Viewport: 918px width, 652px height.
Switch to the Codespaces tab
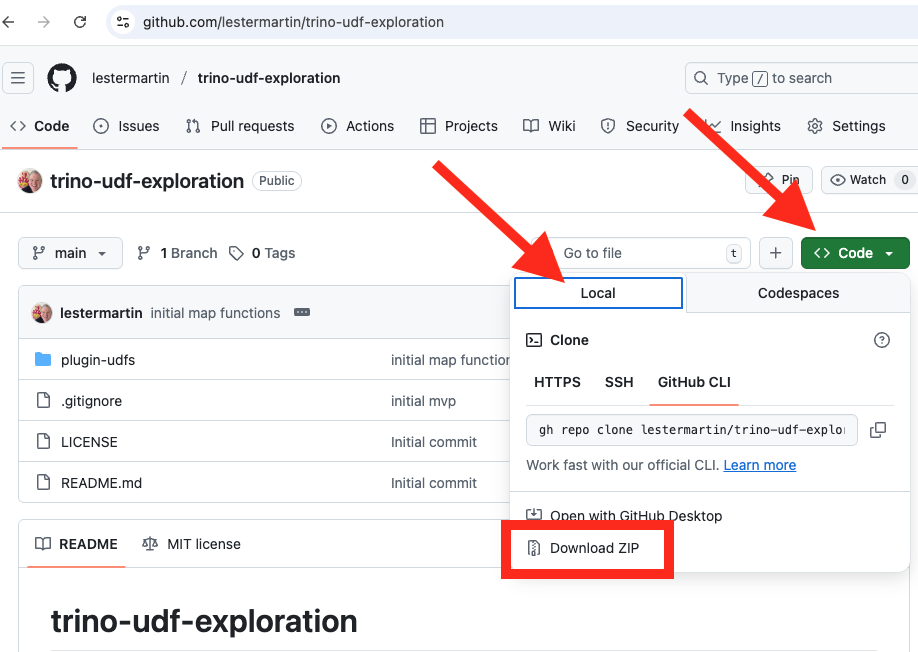(798, 293)
